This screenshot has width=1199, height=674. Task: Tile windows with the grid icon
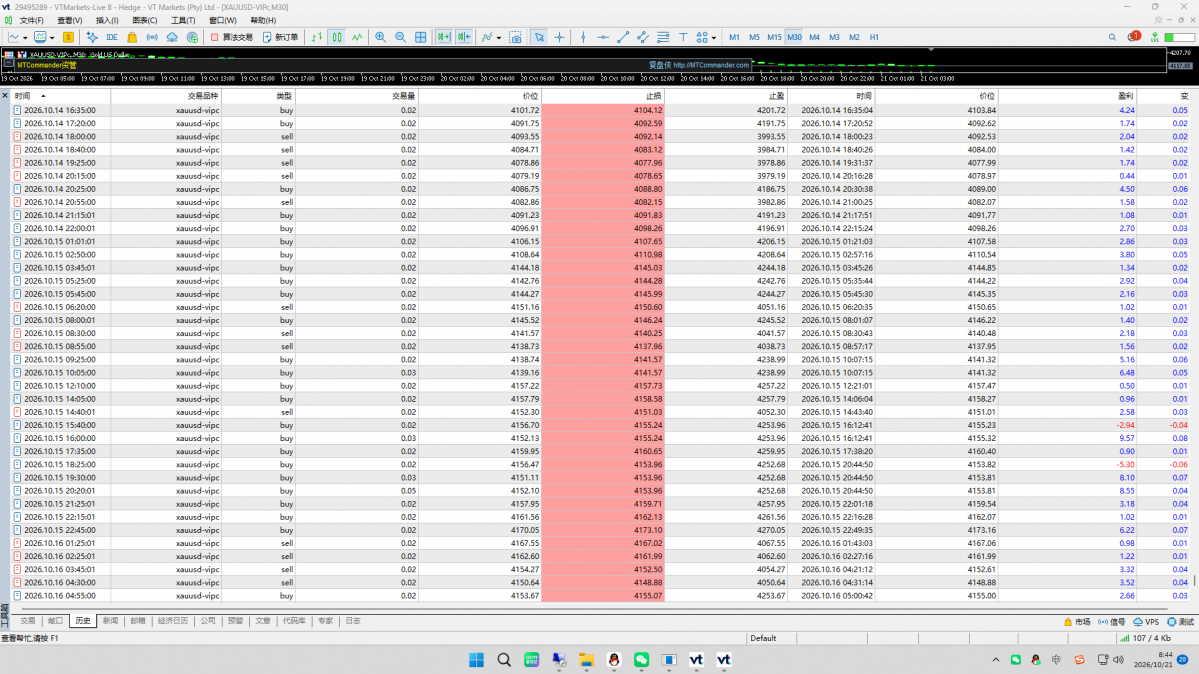coord(421,37)
